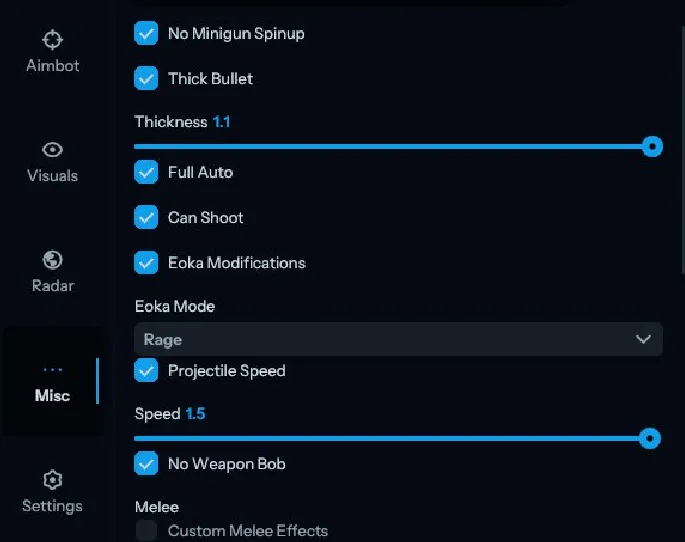Open the Eoka Mode combo box showing Rage
The height and width of the screenshot is (542, 685).
397,339
